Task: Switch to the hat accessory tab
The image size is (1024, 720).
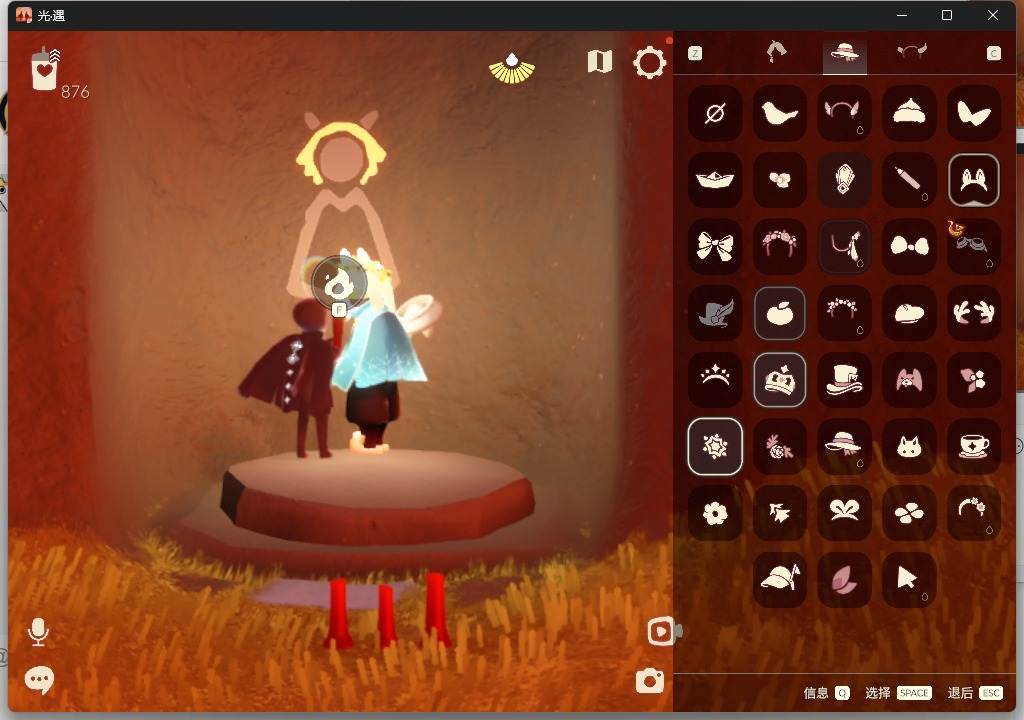Action: (844, 52)
